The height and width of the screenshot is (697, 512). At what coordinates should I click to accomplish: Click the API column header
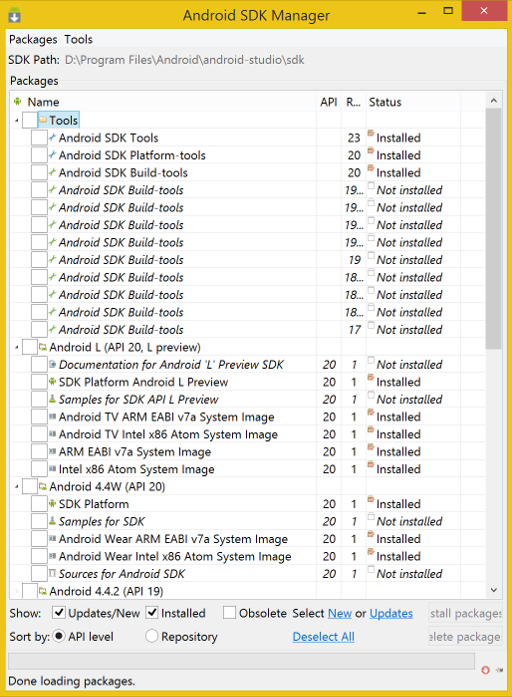click(x=329, y=102)
